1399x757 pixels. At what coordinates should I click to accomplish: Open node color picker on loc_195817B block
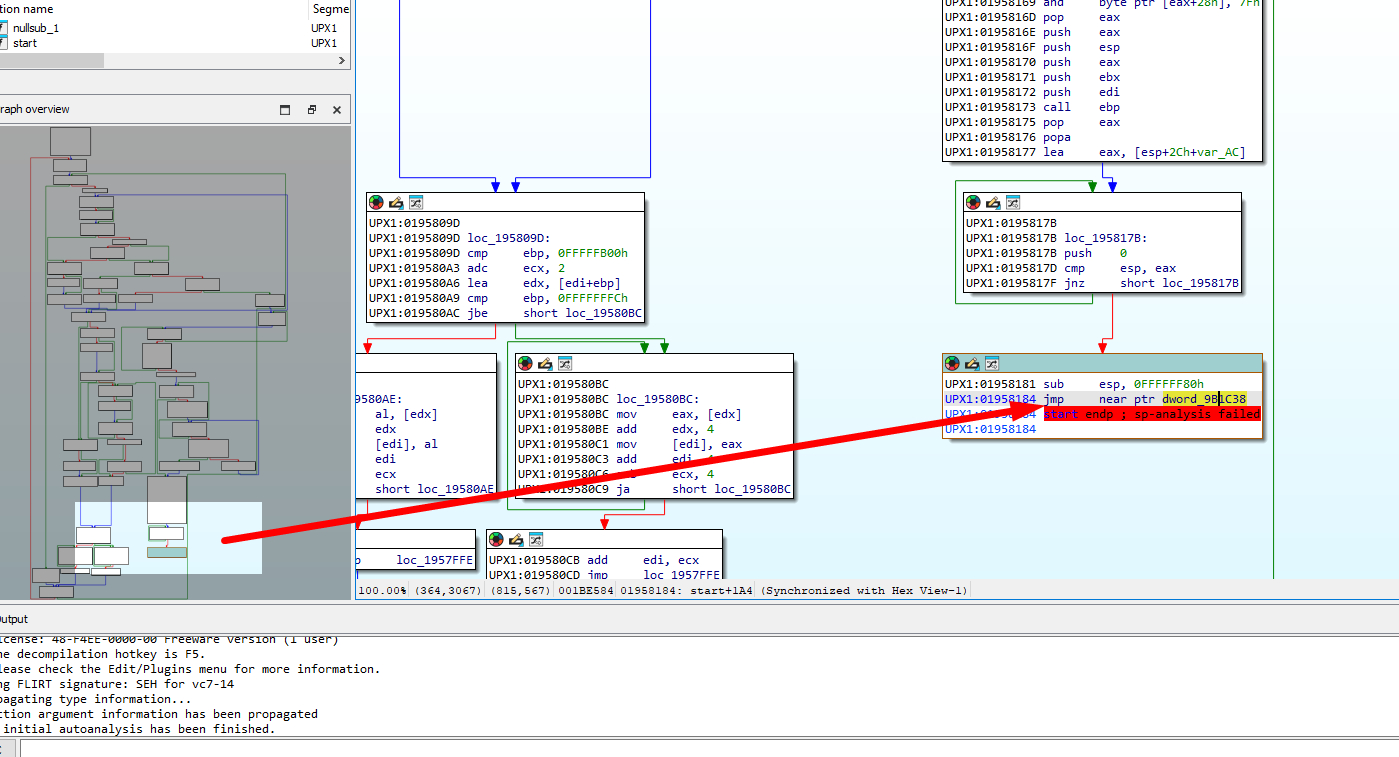pos(973,202)
